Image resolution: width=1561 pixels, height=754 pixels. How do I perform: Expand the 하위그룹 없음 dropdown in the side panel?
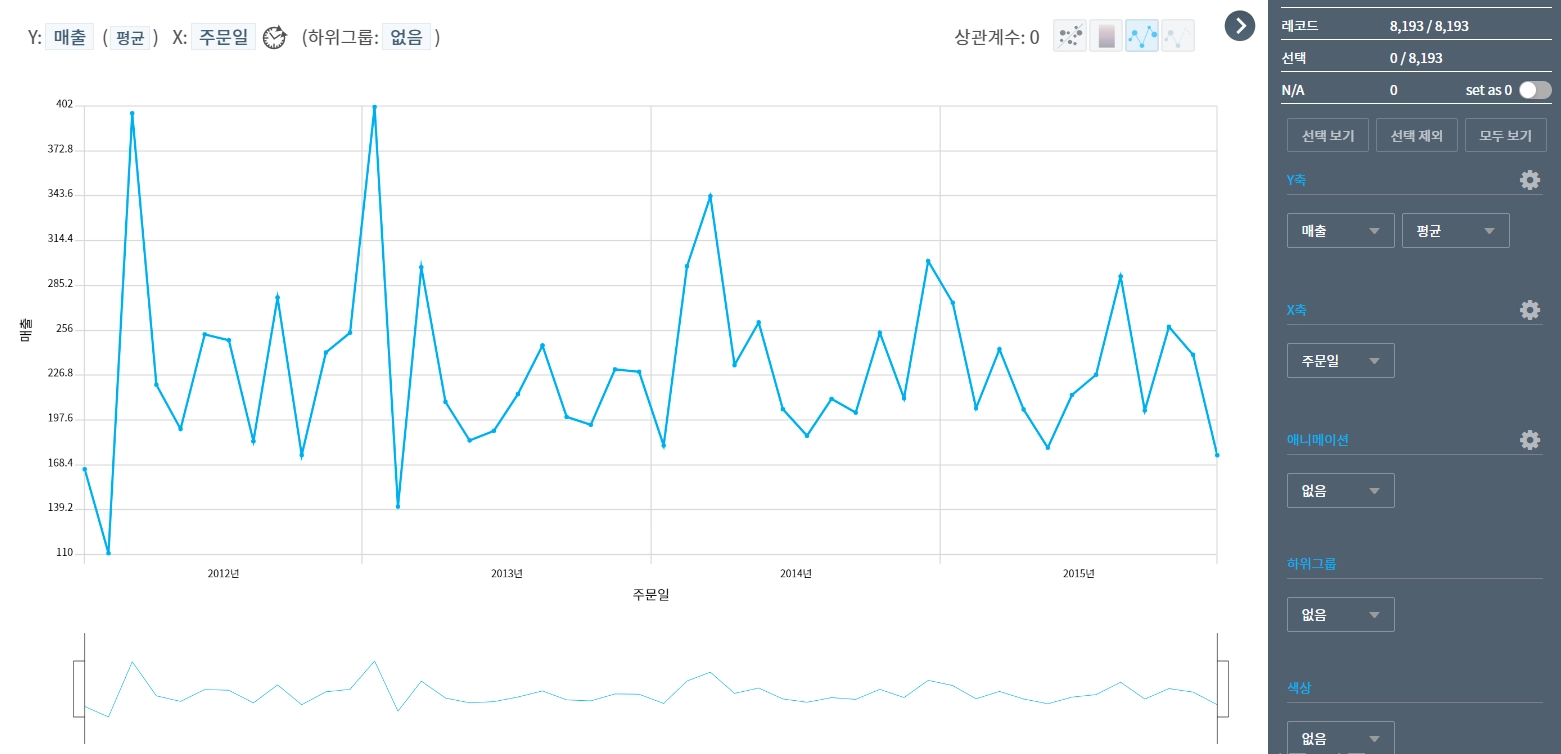(1340, 615)
